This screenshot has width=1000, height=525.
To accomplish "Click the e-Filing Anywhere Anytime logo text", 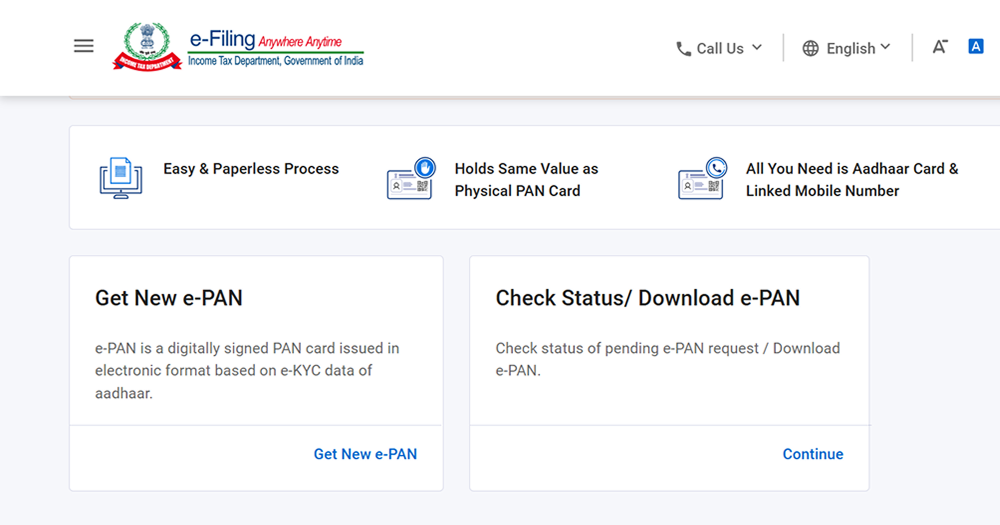I will click(x=275, y=48).
